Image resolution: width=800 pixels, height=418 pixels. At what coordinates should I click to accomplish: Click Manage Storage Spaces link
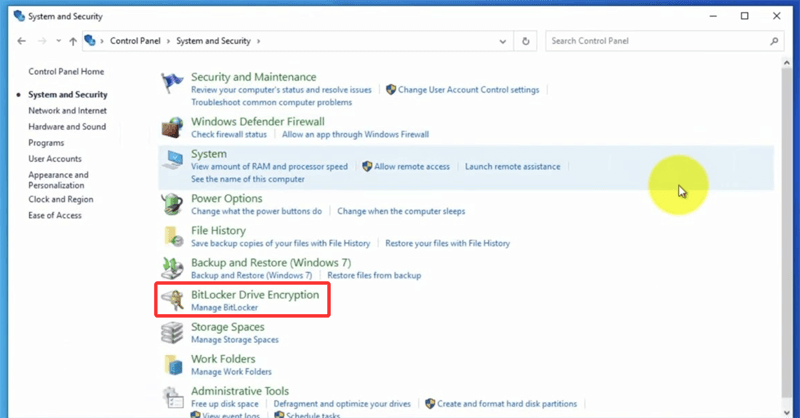coord(235,340)
